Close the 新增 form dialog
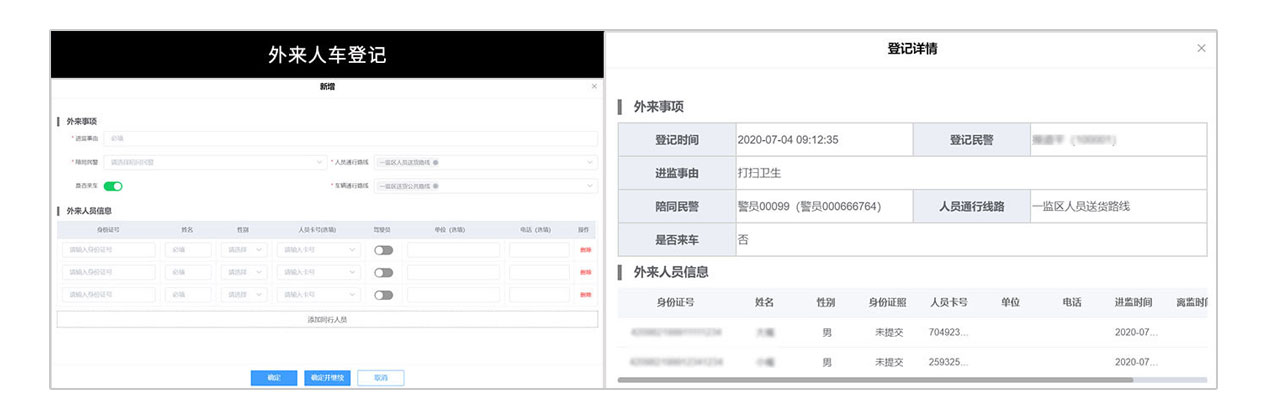 coord(593,87)
